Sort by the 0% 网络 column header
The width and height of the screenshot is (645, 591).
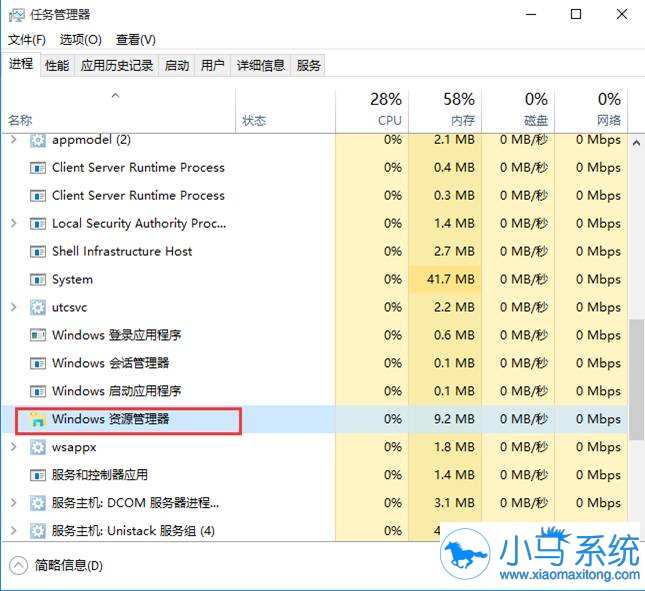(x=591, y=111)
